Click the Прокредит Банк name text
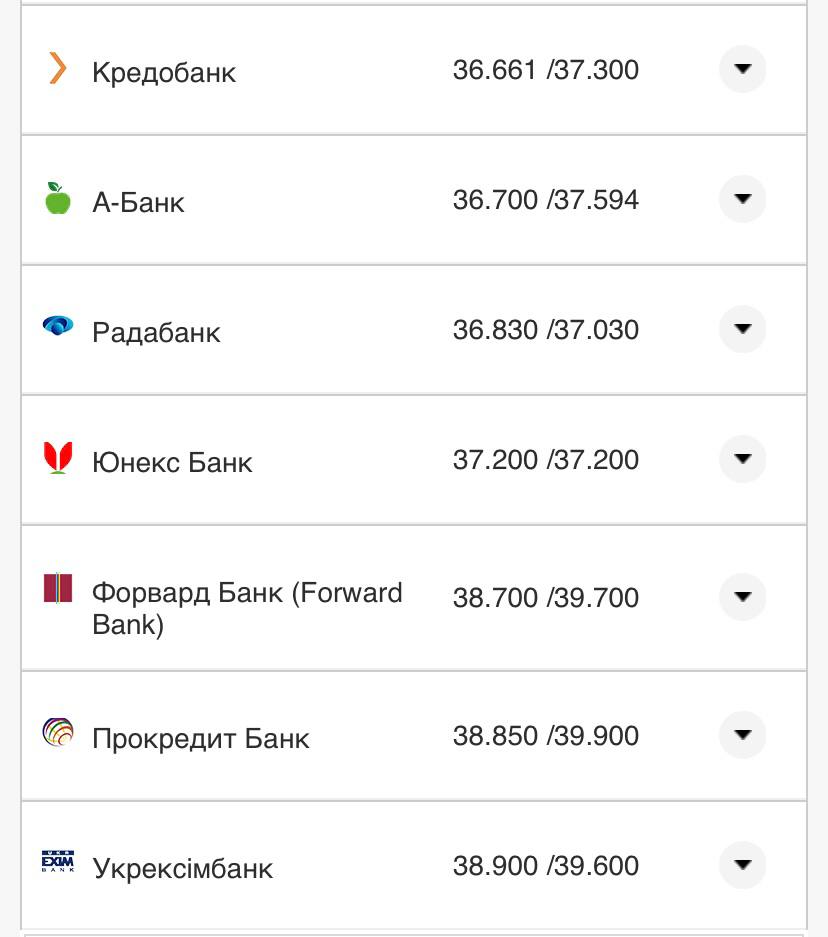The height and width of the screenshot is (937, 828). click(200, 739)
